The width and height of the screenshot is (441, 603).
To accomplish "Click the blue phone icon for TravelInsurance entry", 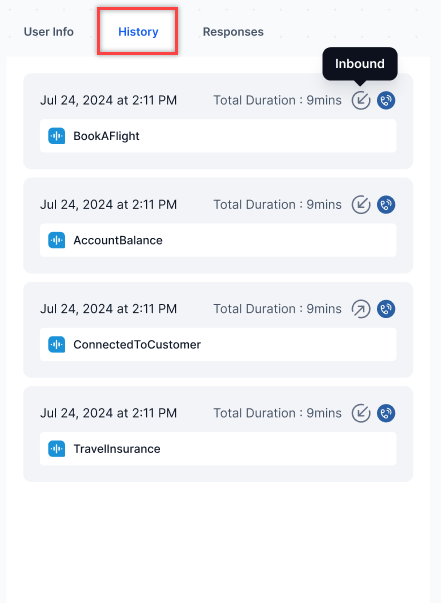I will [386, 413].
